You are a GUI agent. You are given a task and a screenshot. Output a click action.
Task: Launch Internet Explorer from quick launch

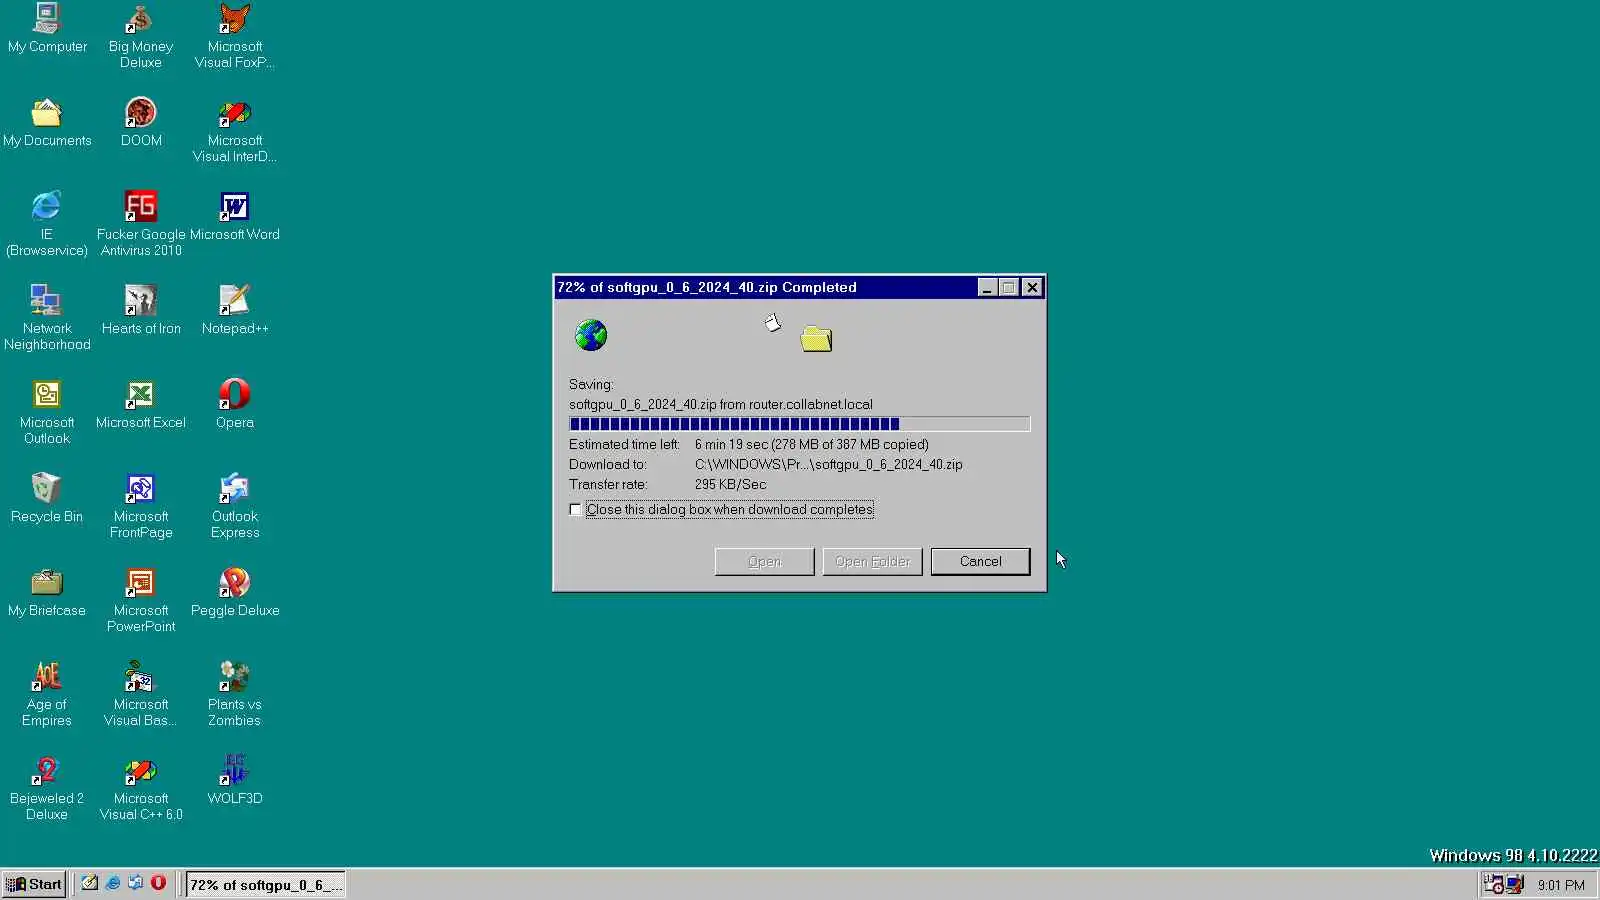(x=112, y=883)
